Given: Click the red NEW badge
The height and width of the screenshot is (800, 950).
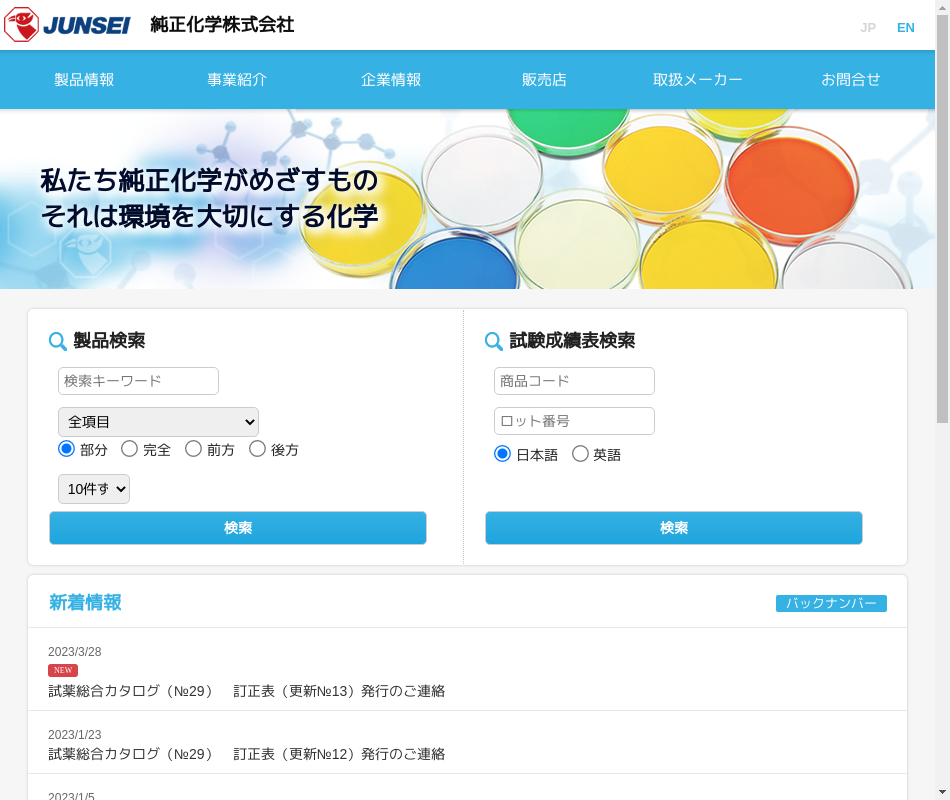Looking at the screenshot, I should point(63,670).
